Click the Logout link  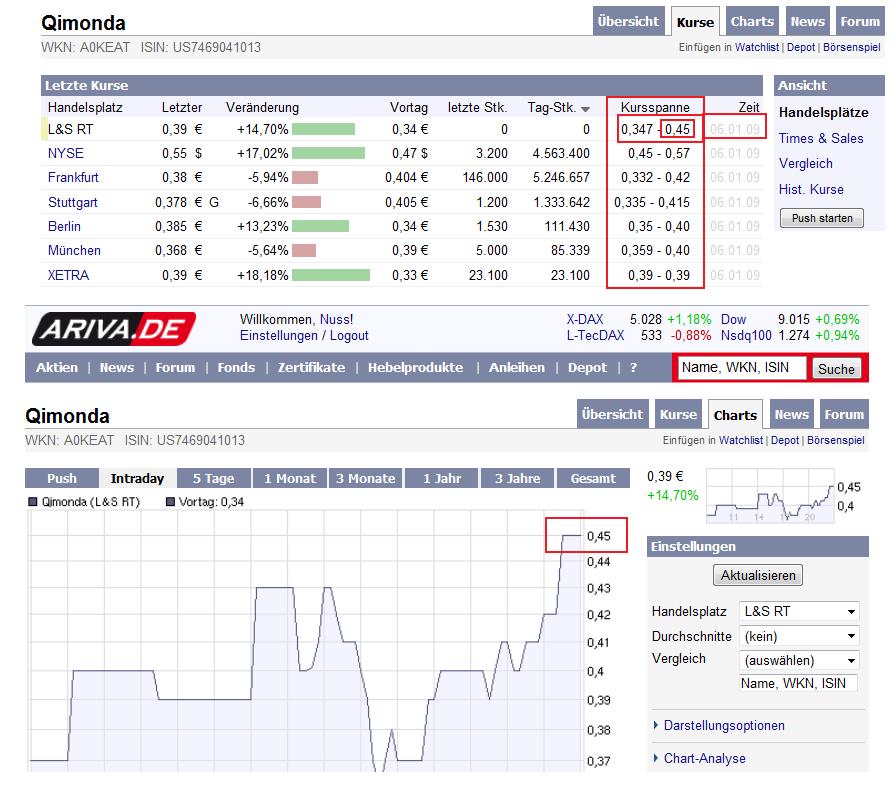[x=349, y=336]
